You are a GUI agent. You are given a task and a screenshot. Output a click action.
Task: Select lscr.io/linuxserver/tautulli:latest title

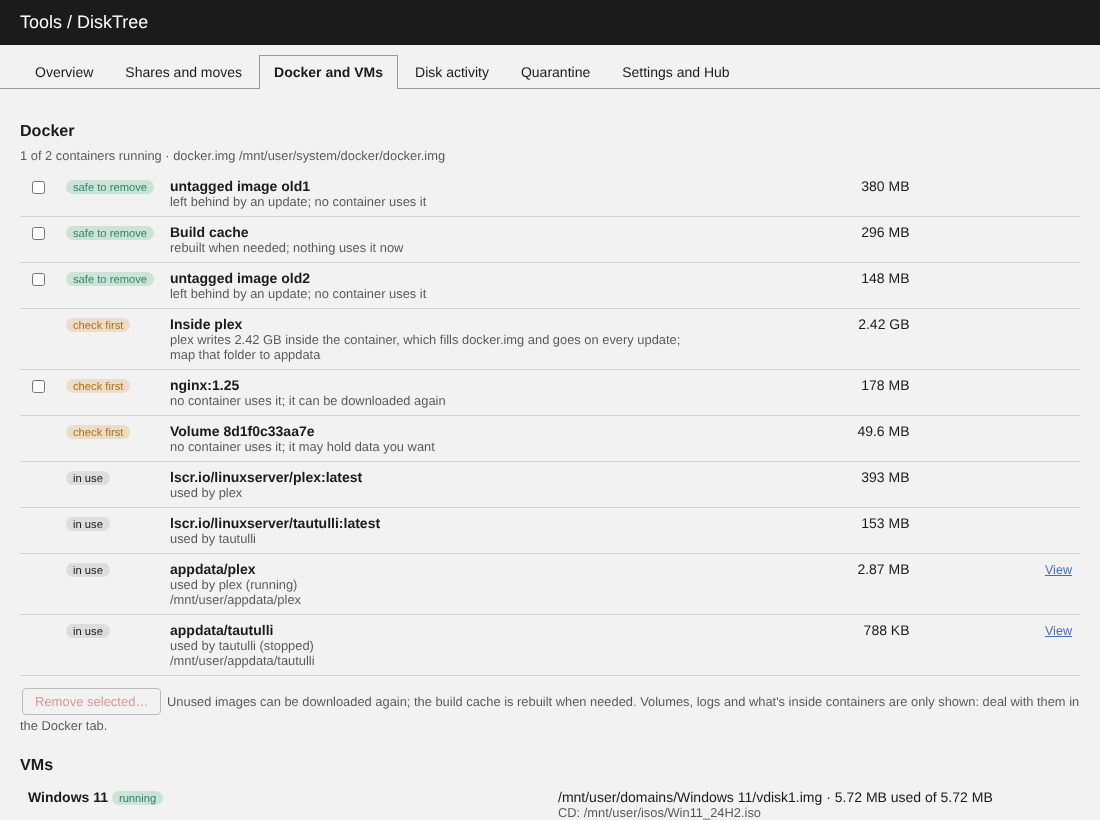(275, 523)
